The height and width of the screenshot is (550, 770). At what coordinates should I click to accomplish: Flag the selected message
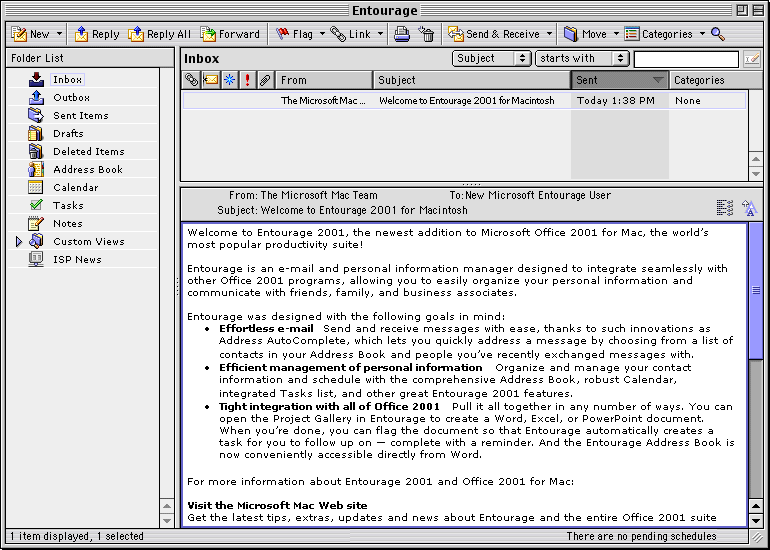point(294,34)
